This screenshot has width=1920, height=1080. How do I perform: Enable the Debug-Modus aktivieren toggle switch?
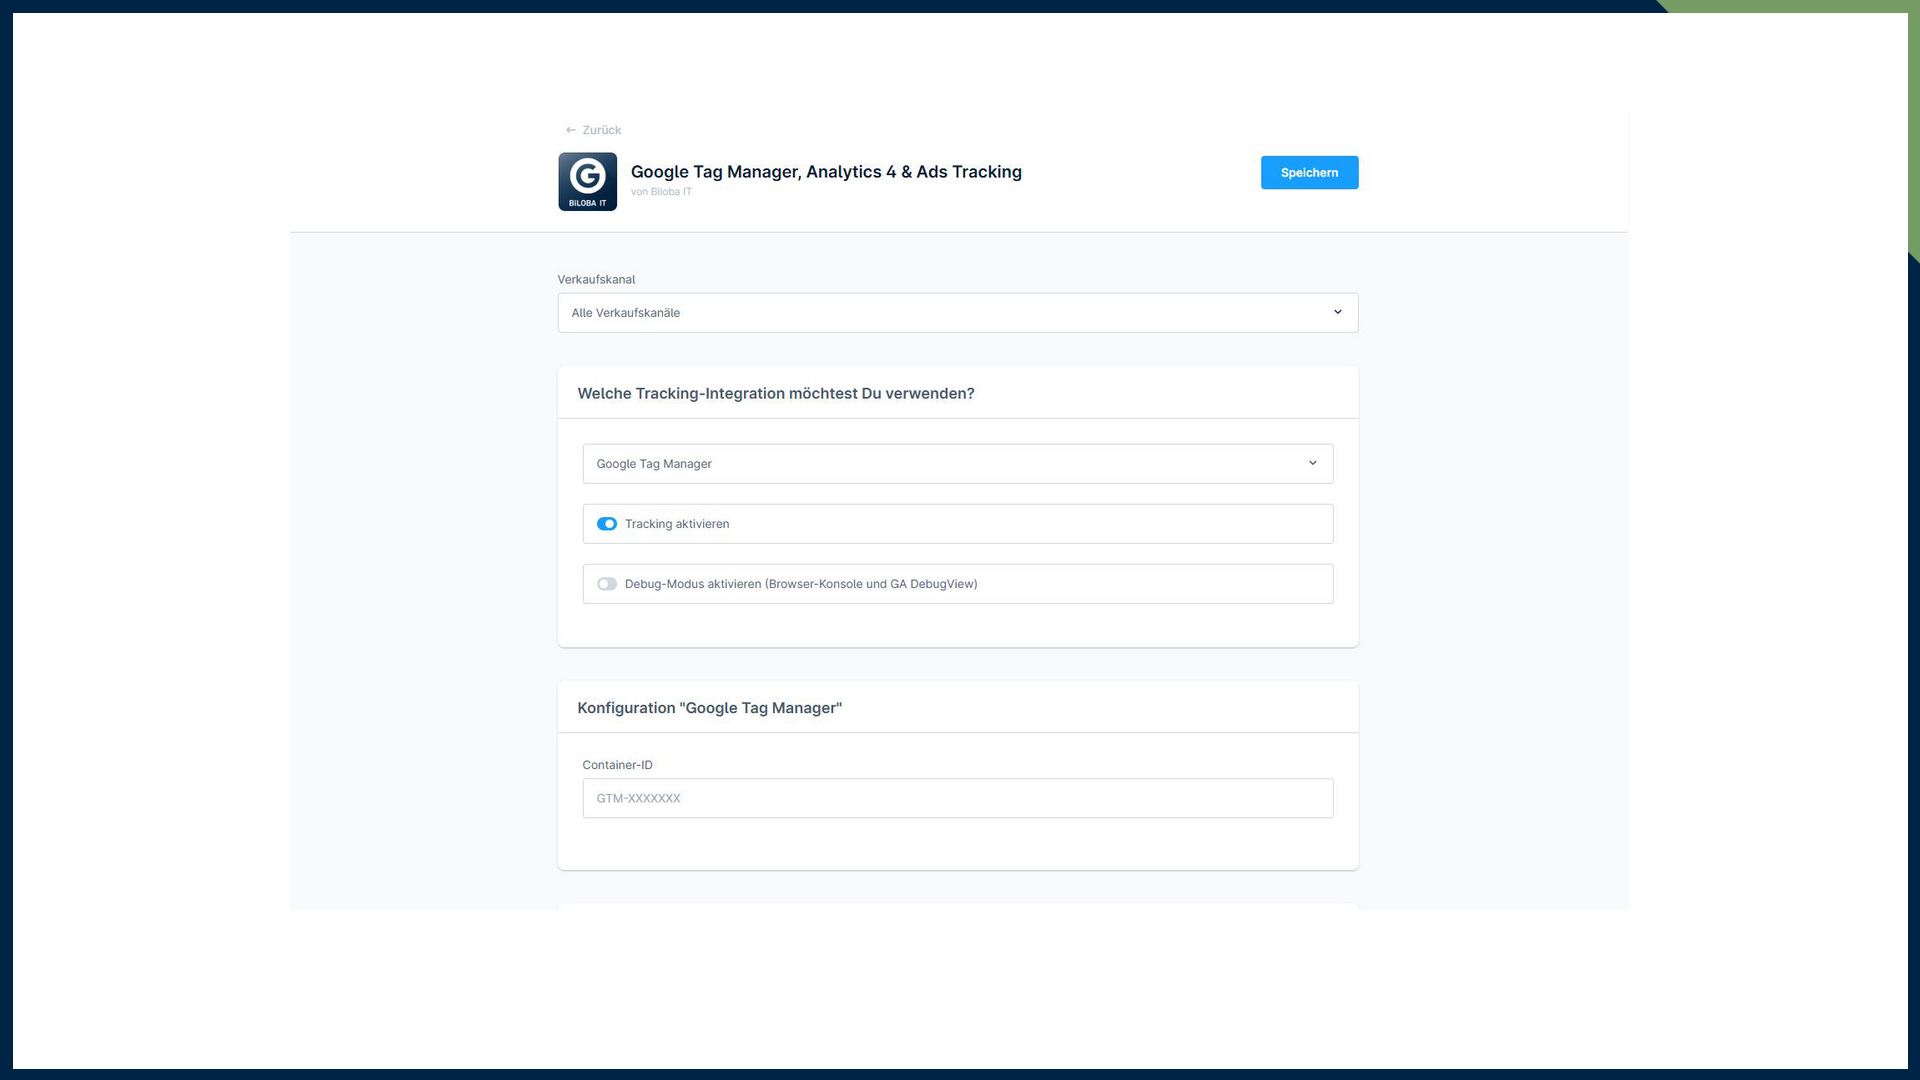click(607, 584)
